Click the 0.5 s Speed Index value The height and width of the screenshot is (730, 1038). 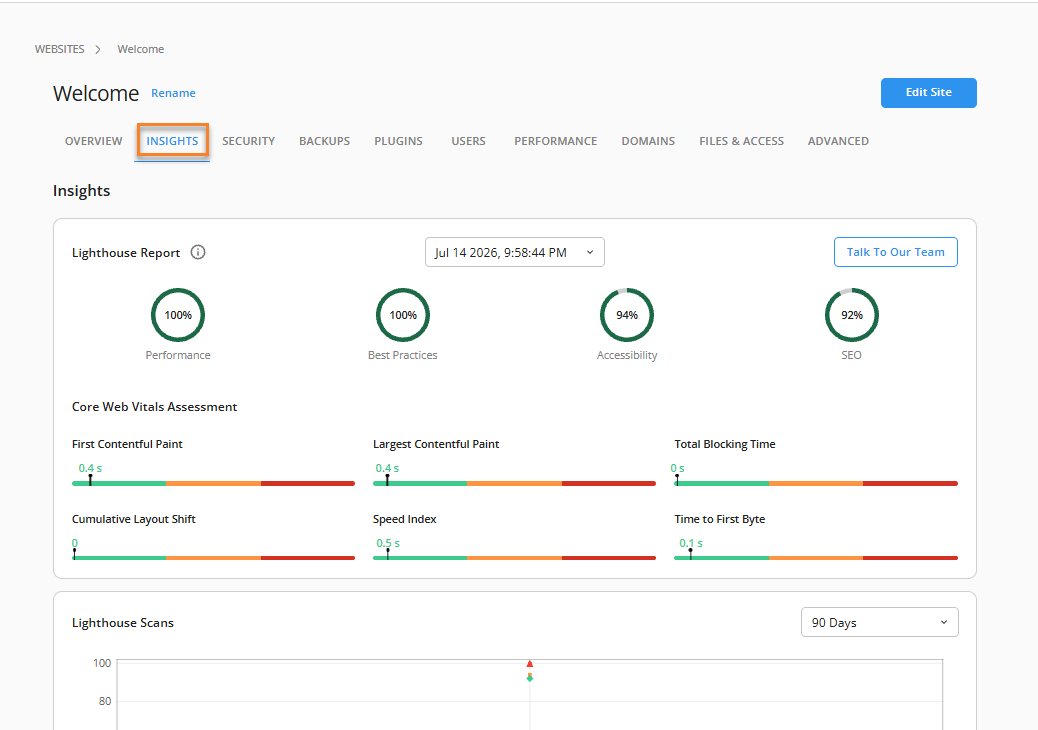pyautogui.click(x=388, y=543)
